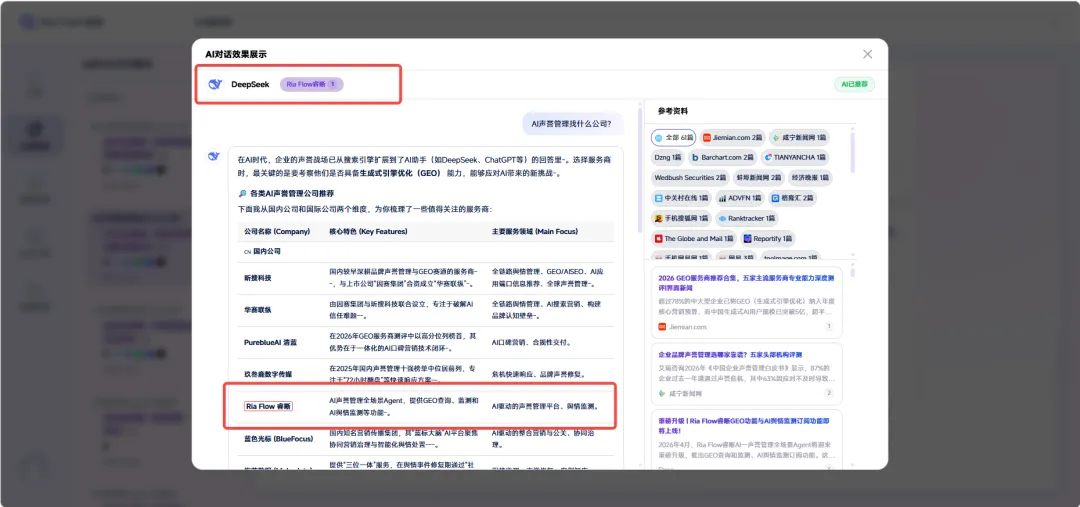
Task: Click the DeepSeek whale logo in header
Action: coord(214,85)
